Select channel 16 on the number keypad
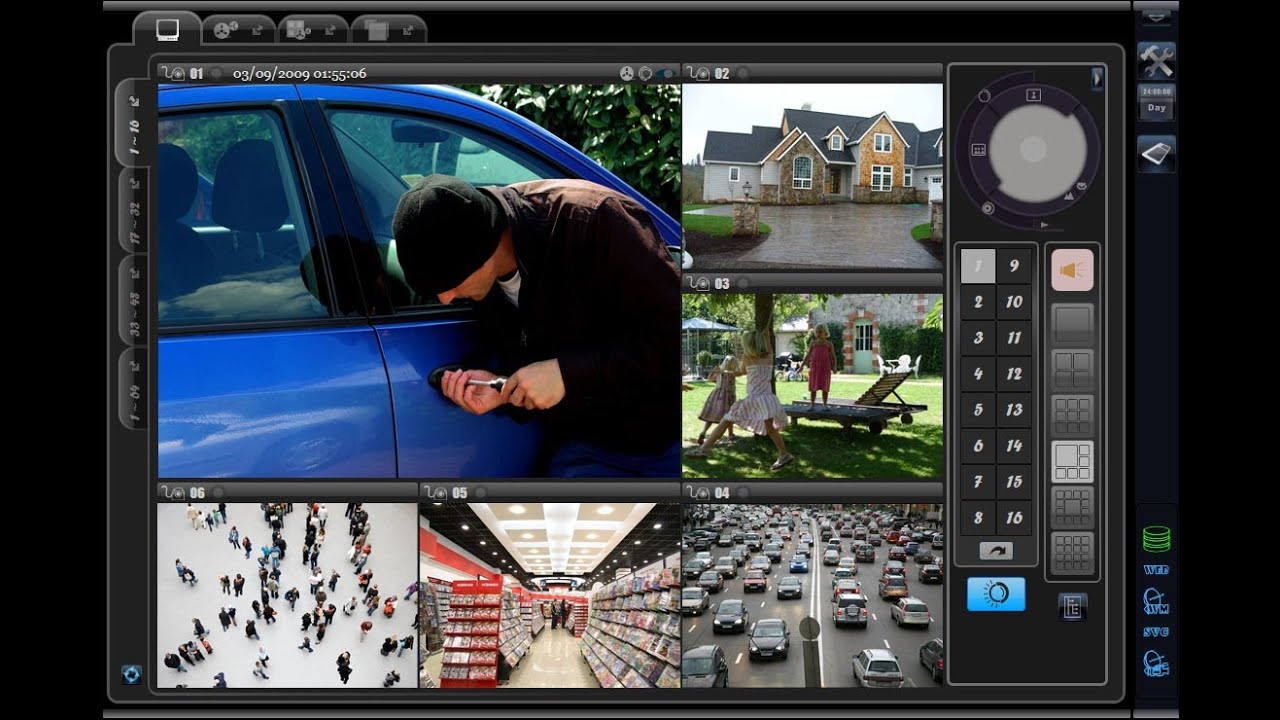The image size is (1280, 720). (1014, 518)
